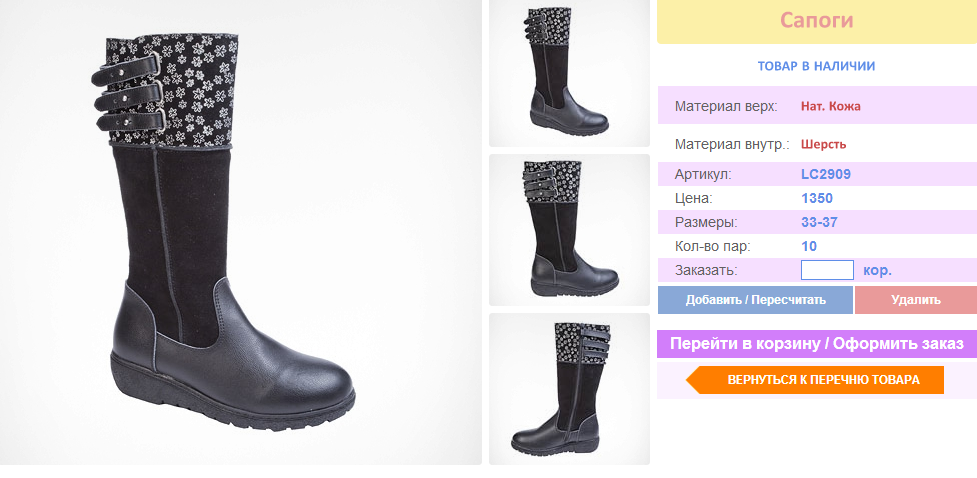Select the Шерсть inner material value
Image resolution: width=977 pixels, height=478 pixels.
[x=823, y=145]
